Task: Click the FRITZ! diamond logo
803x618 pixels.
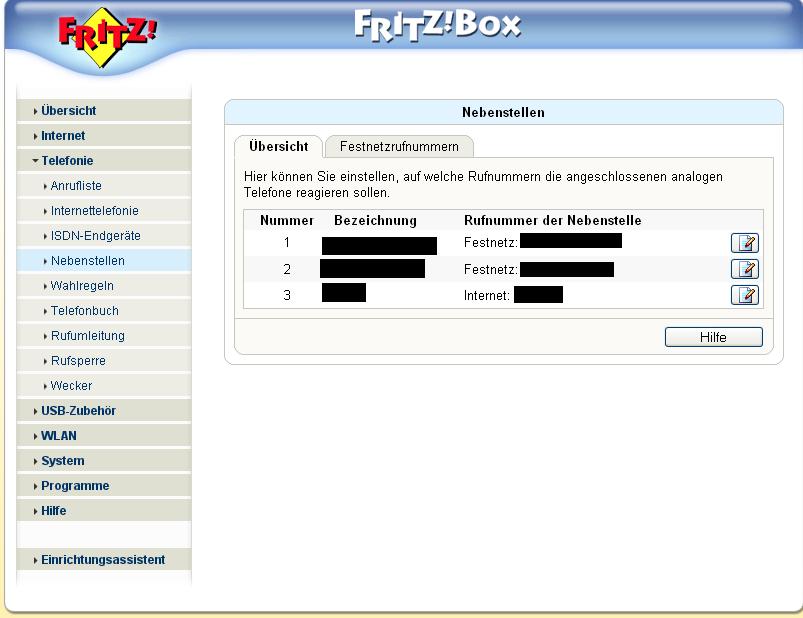Action: [107, 37]
